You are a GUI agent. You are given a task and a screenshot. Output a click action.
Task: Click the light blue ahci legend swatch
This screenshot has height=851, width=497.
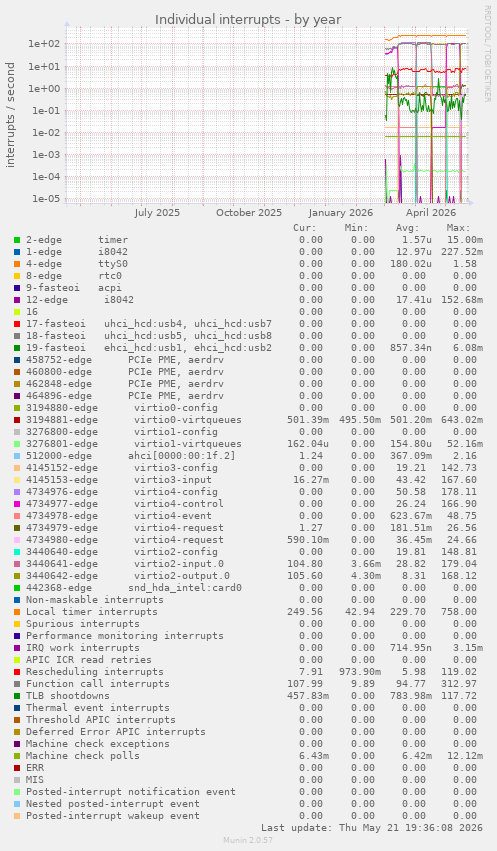click(x=17, y=456)
